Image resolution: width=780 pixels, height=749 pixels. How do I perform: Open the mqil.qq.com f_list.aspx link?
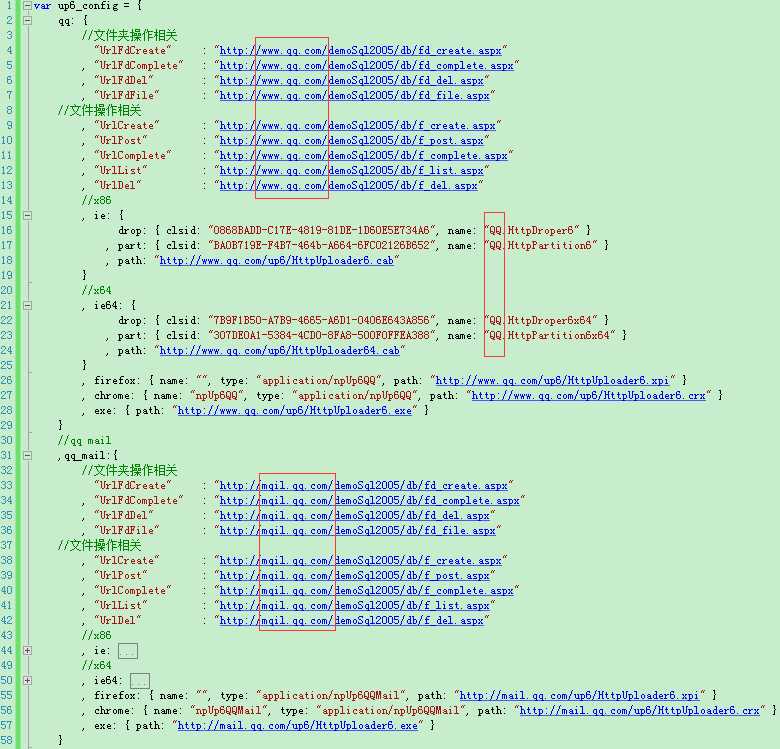click(355, 605)
